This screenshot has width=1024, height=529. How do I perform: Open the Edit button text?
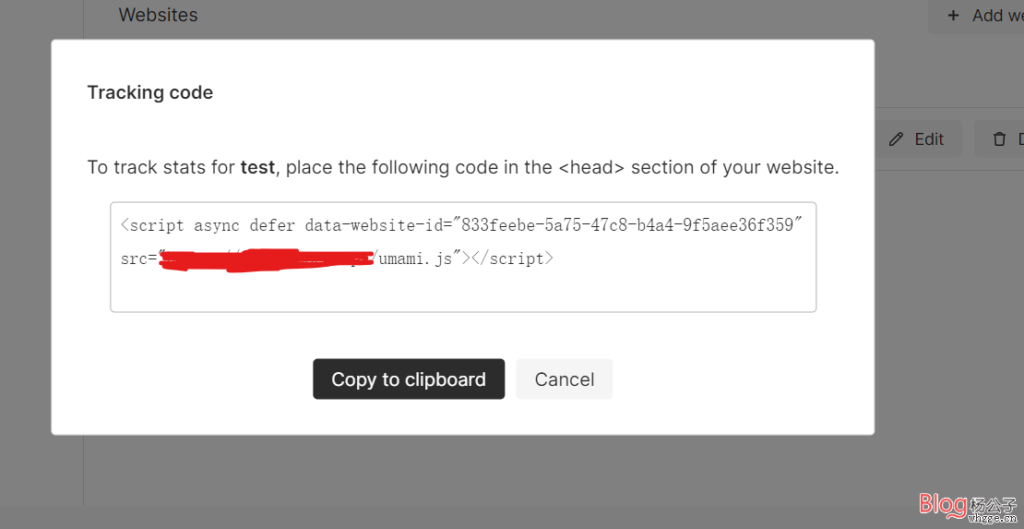click(929, 139)
